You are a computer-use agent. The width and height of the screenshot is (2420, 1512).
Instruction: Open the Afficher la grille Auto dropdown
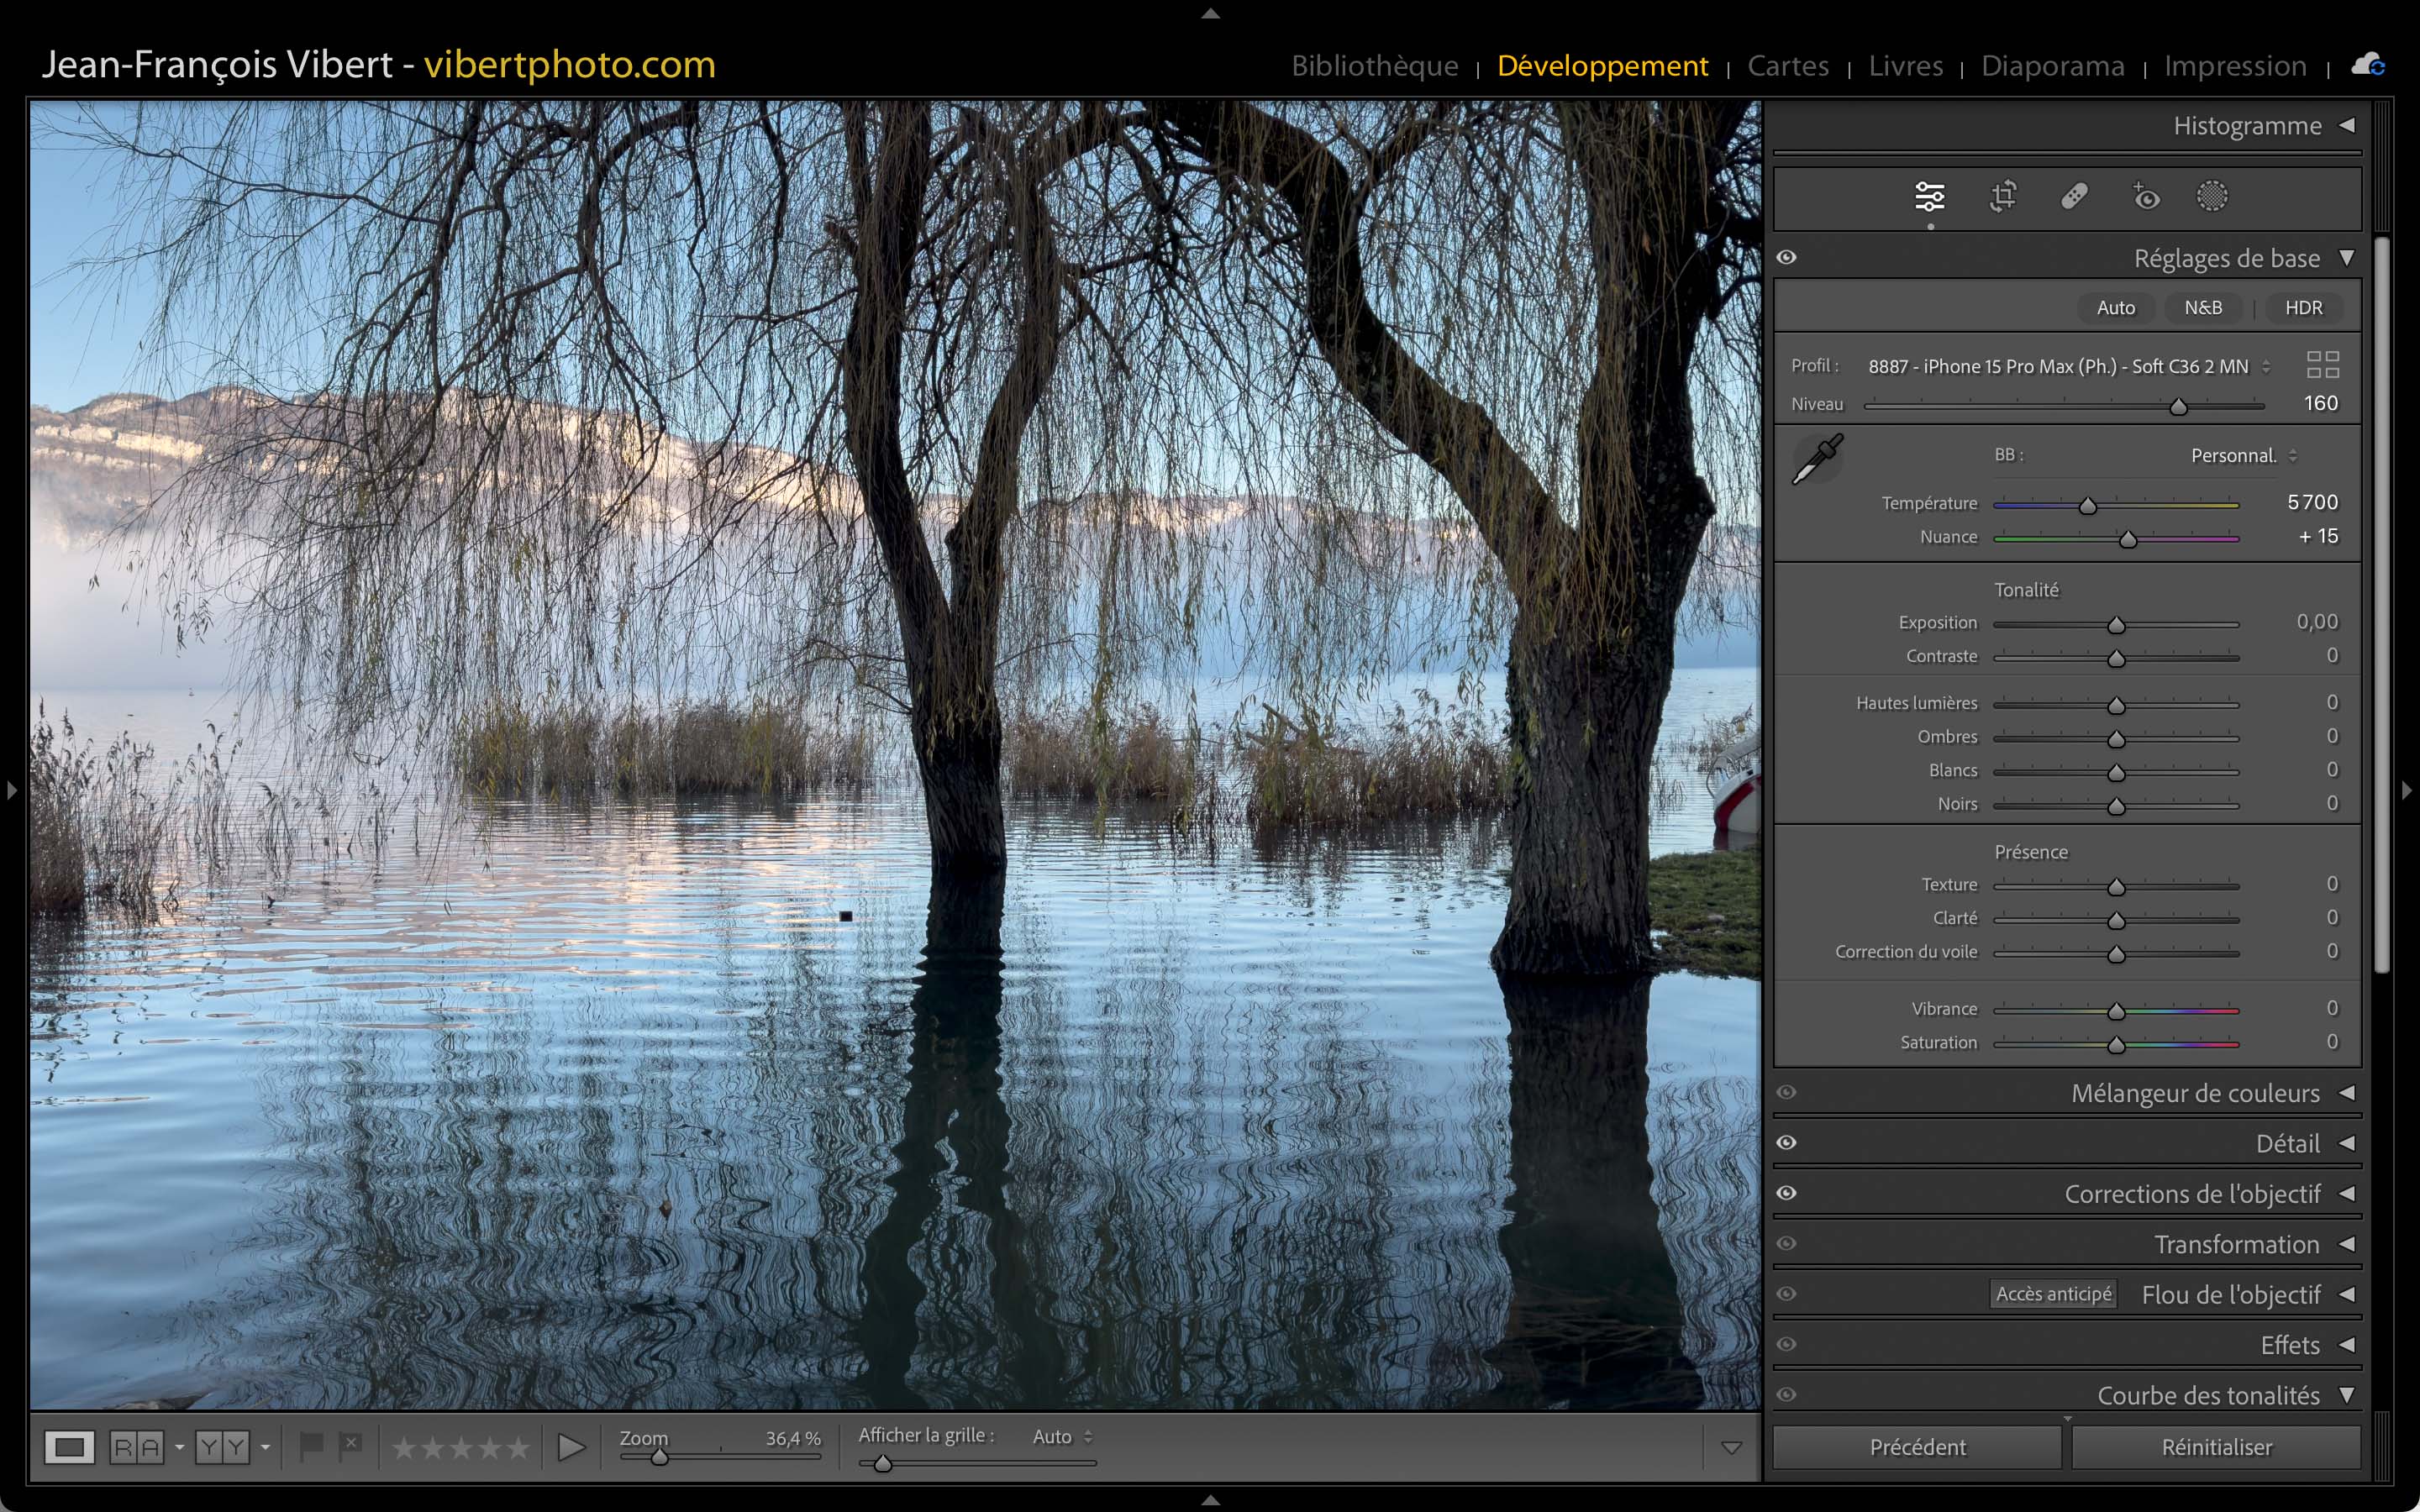[x=1062, y=1437]
